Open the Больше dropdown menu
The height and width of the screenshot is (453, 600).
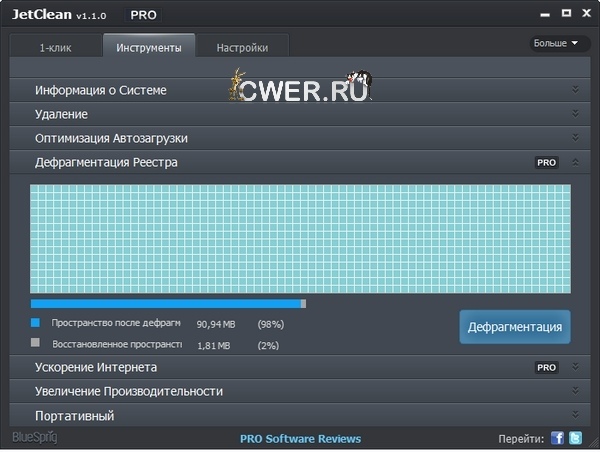point(555,43)
